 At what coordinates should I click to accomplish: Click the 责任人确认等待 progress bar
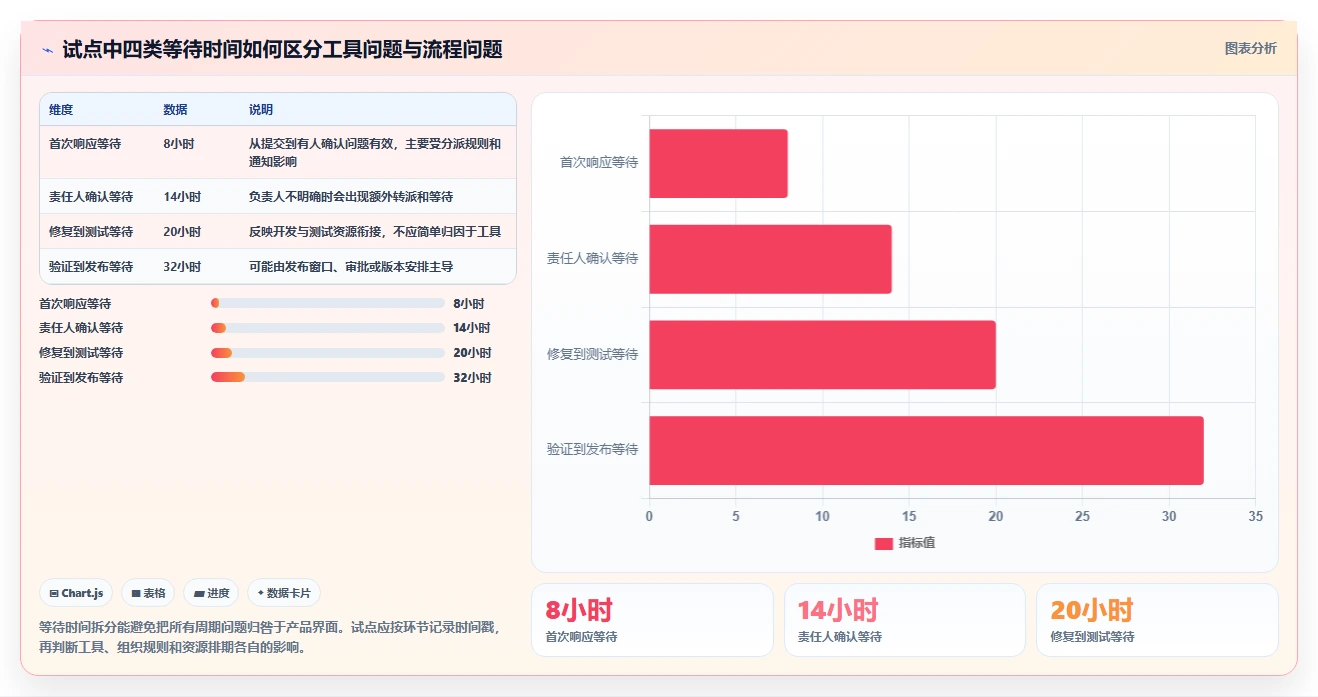tap(327, 328)
